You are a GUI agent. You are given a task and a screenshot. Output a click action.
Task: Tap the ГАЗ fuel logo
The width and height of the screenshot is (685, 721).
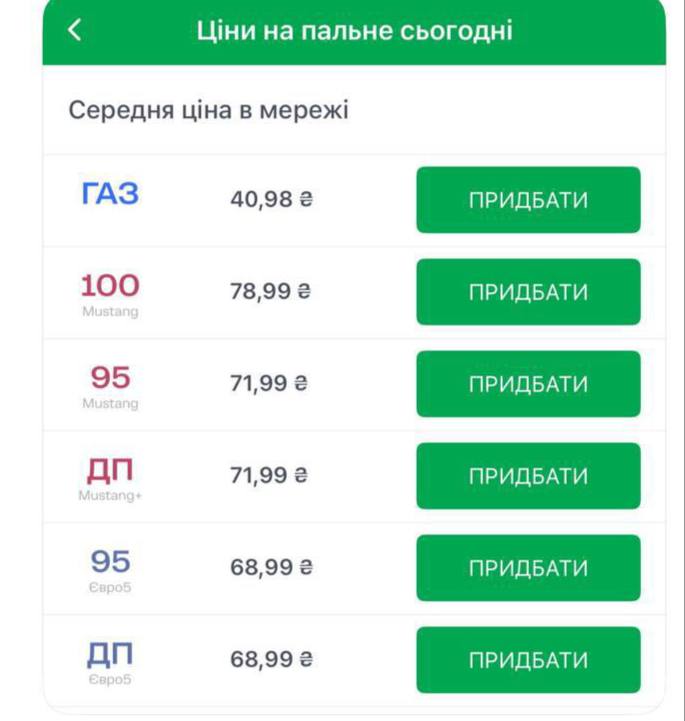[110, 195]
